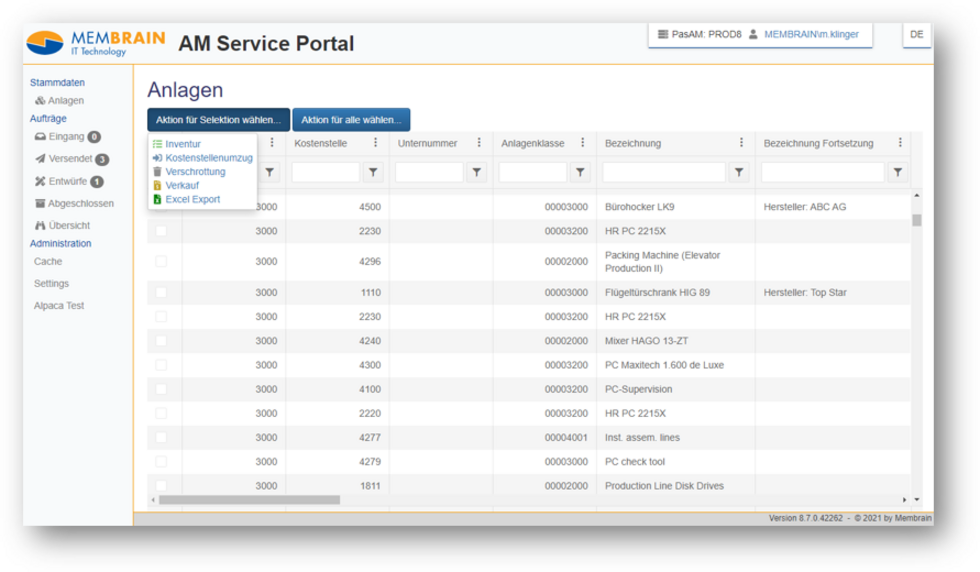Open 'Aktion für Selektion wählen' dropdown
The image size is (980, 572).
(218, 120)
